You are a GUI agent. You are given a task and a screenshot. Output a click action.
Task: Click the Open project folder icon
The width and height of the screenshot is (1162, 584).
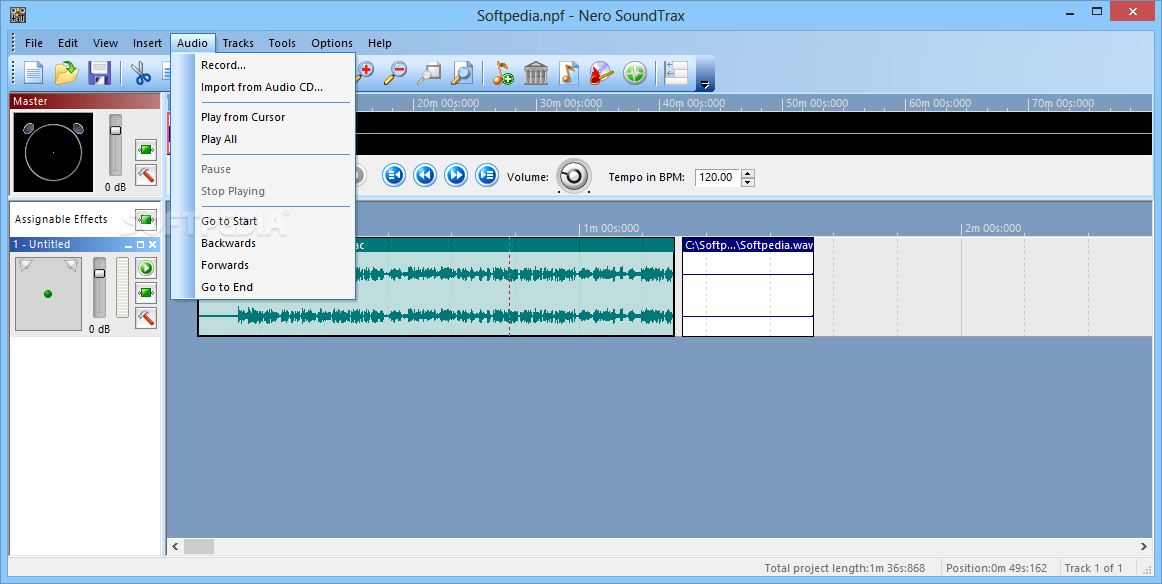(67, 73)
